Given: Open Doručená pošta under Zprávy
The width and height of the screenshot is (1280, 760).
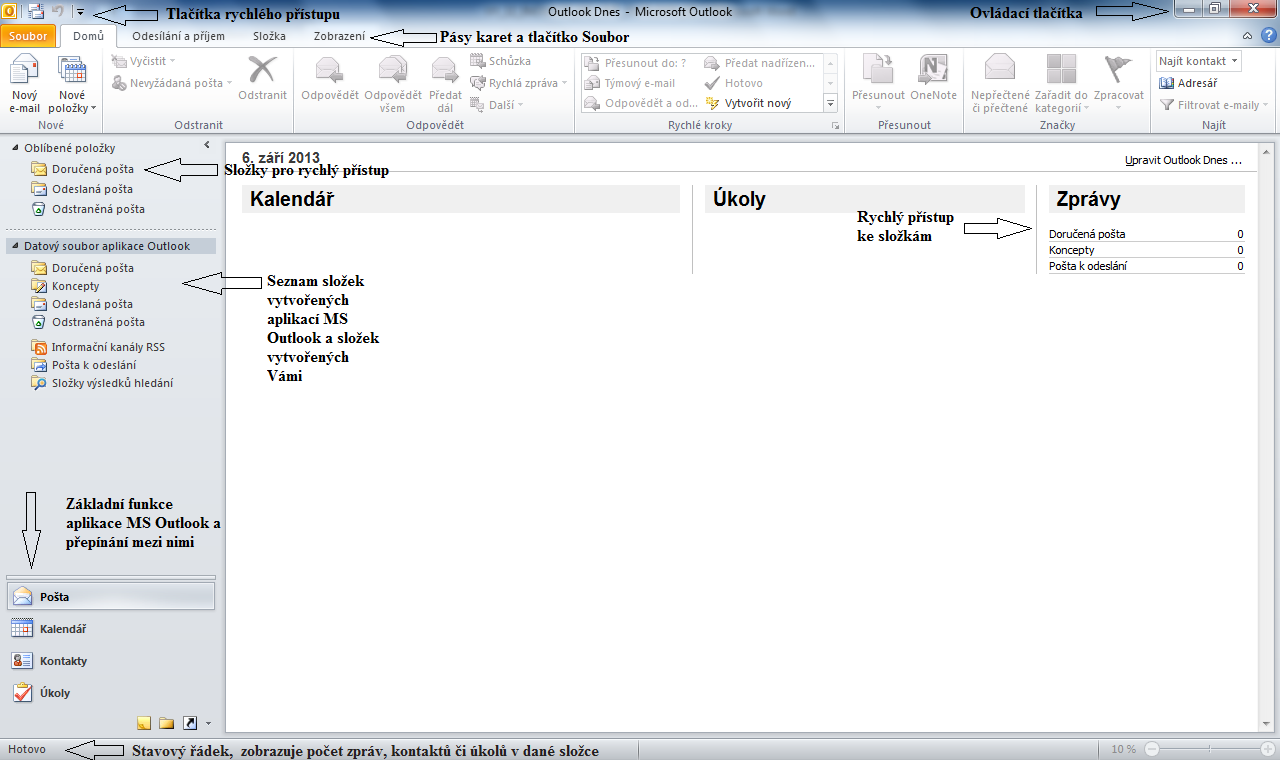Looking at the screenshot, I should [1087, 235].
